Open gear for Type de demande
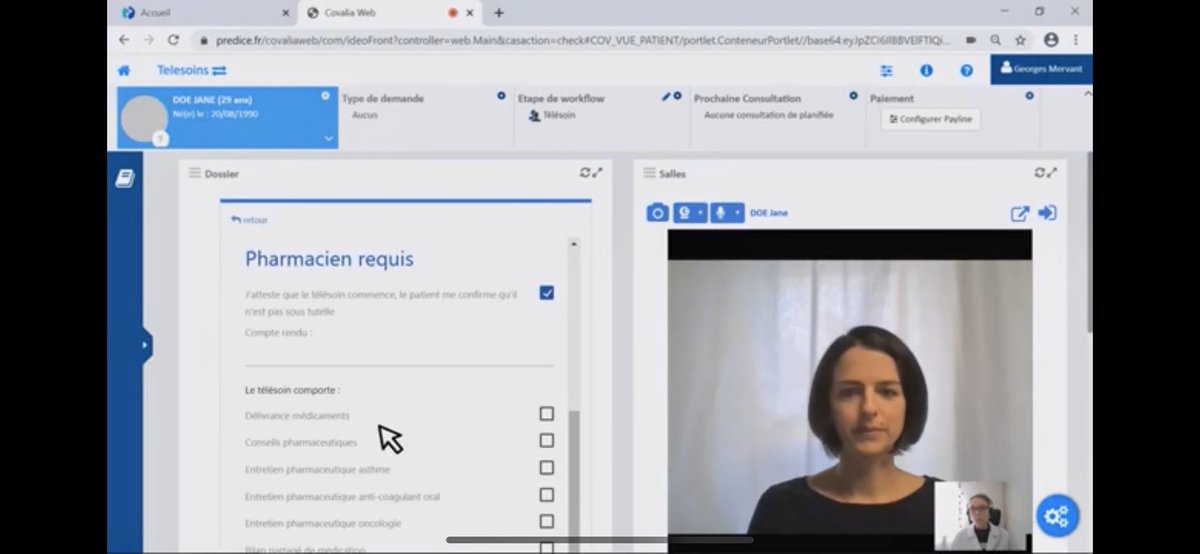This screenshot has height=554, width=1200. click(501, 96)
